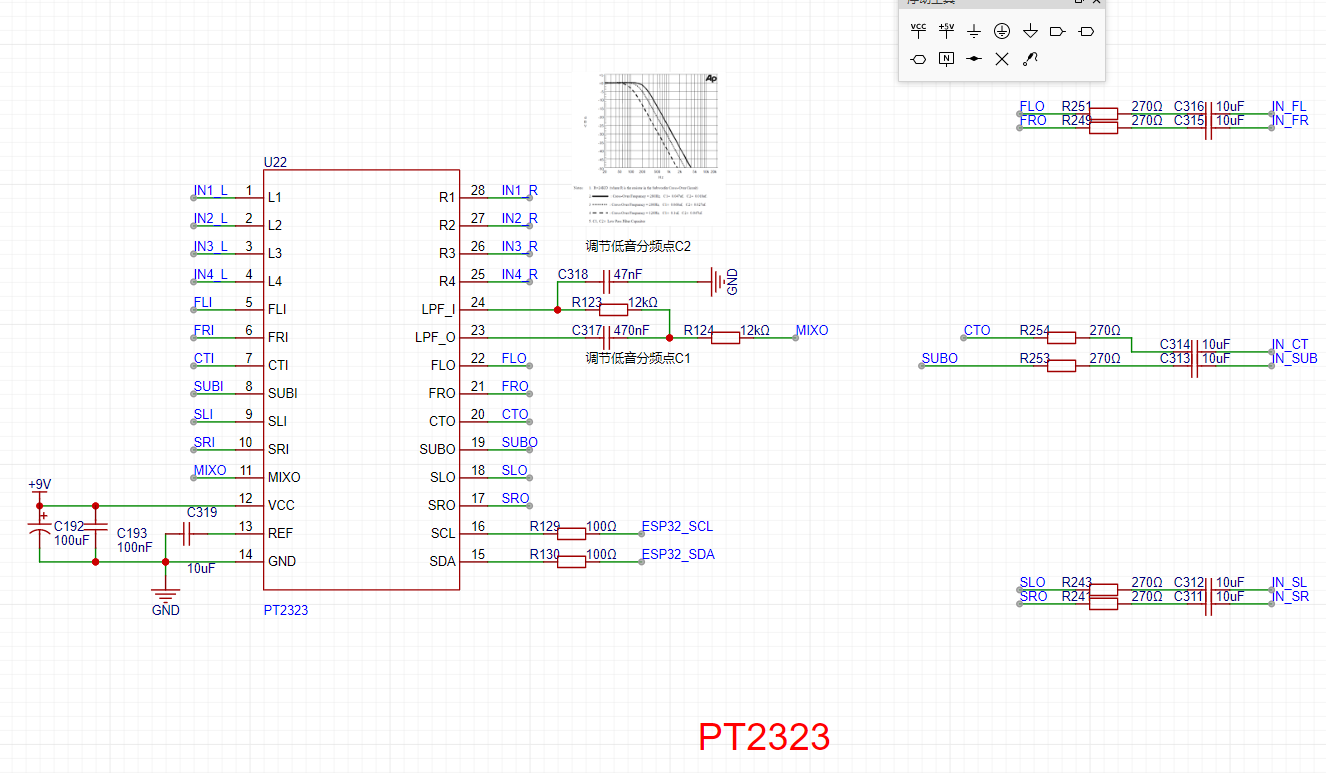This screenshot has height=773, width=1326.
Task: Select the SLI net label
Action: point(203,414)
